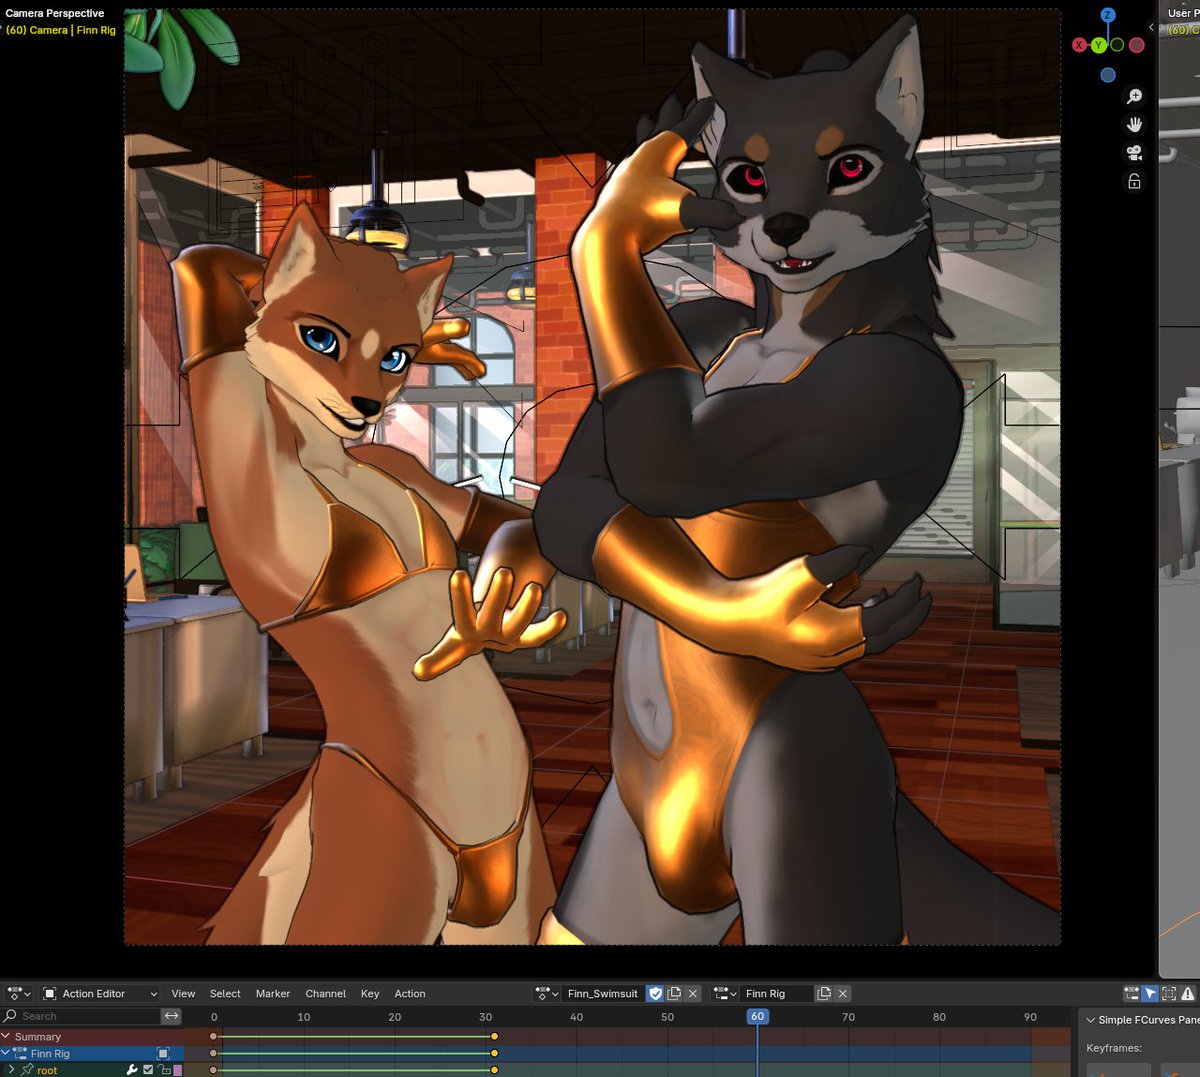Click the zoom view magnifier icon

(x=1134, y=97)
